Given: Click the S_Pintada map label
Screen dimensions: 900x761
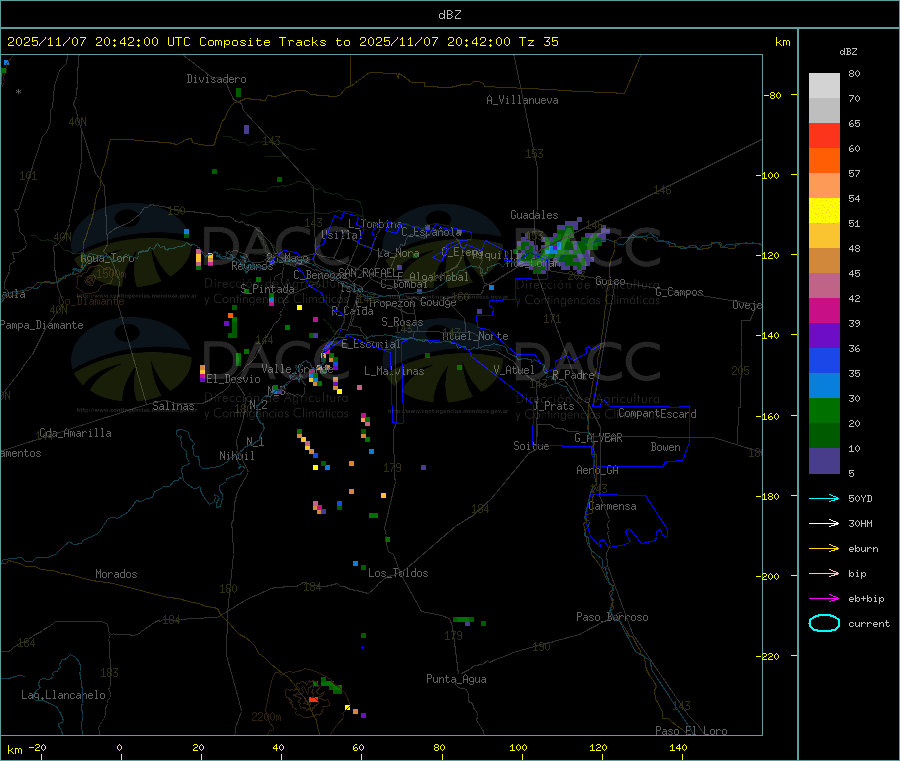Looking at the screenshot, I should (x=267, y=289).
